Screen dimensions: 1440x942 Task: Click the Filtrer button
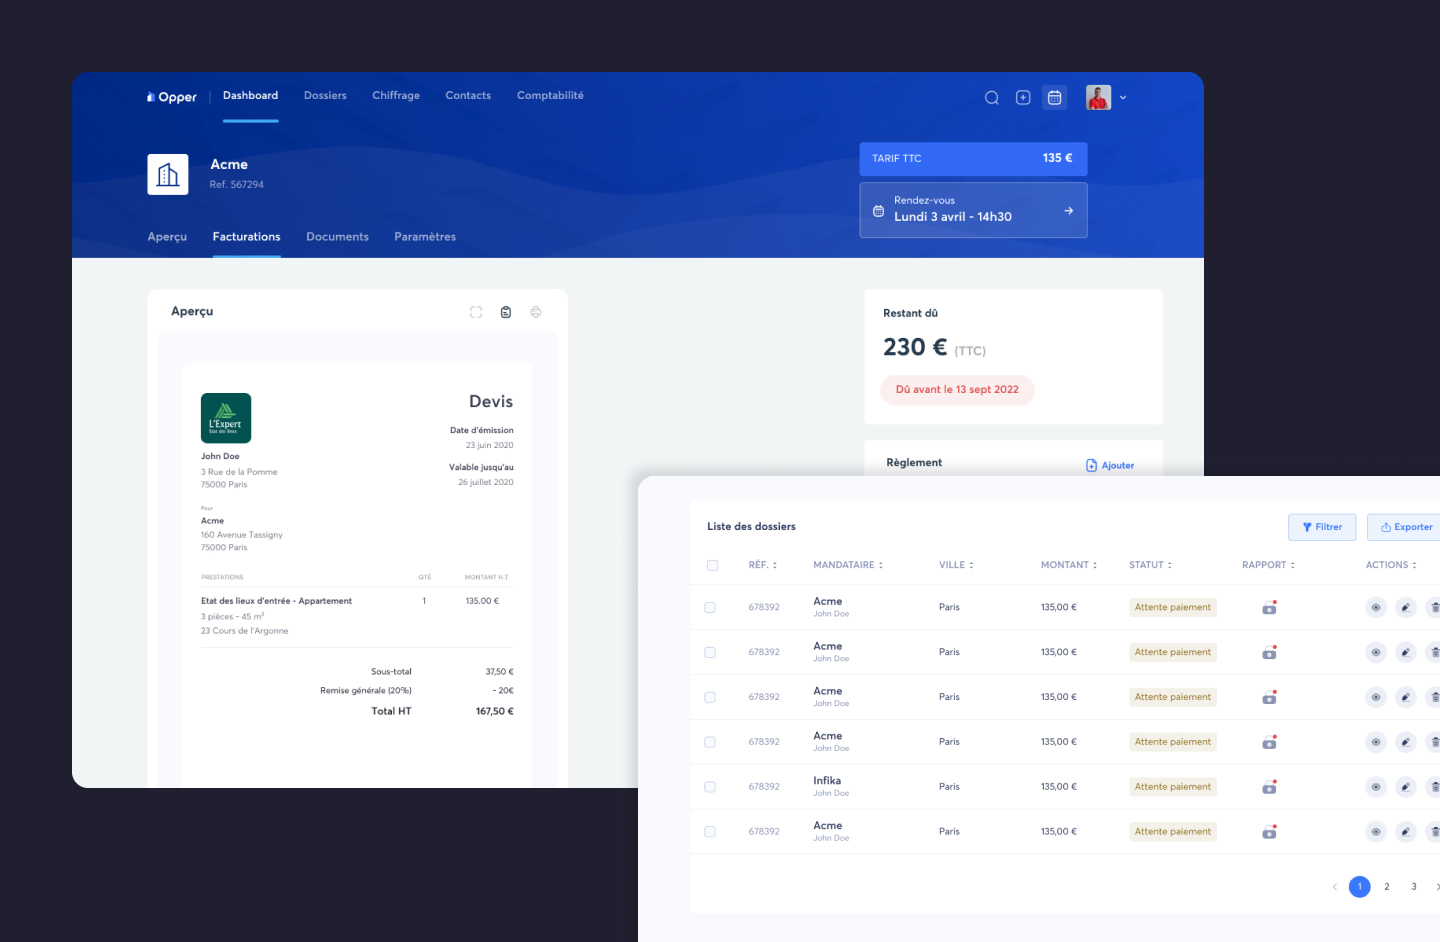coord(1322,527)
